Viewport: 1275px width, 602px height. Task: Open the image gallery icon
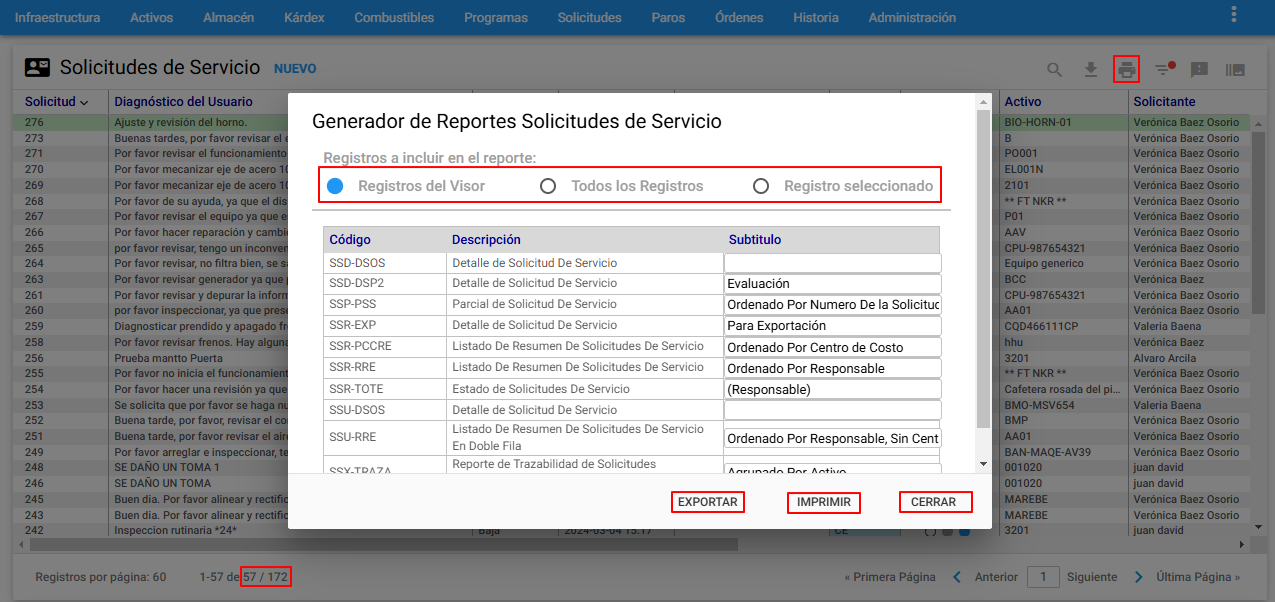pos(1235,70)
